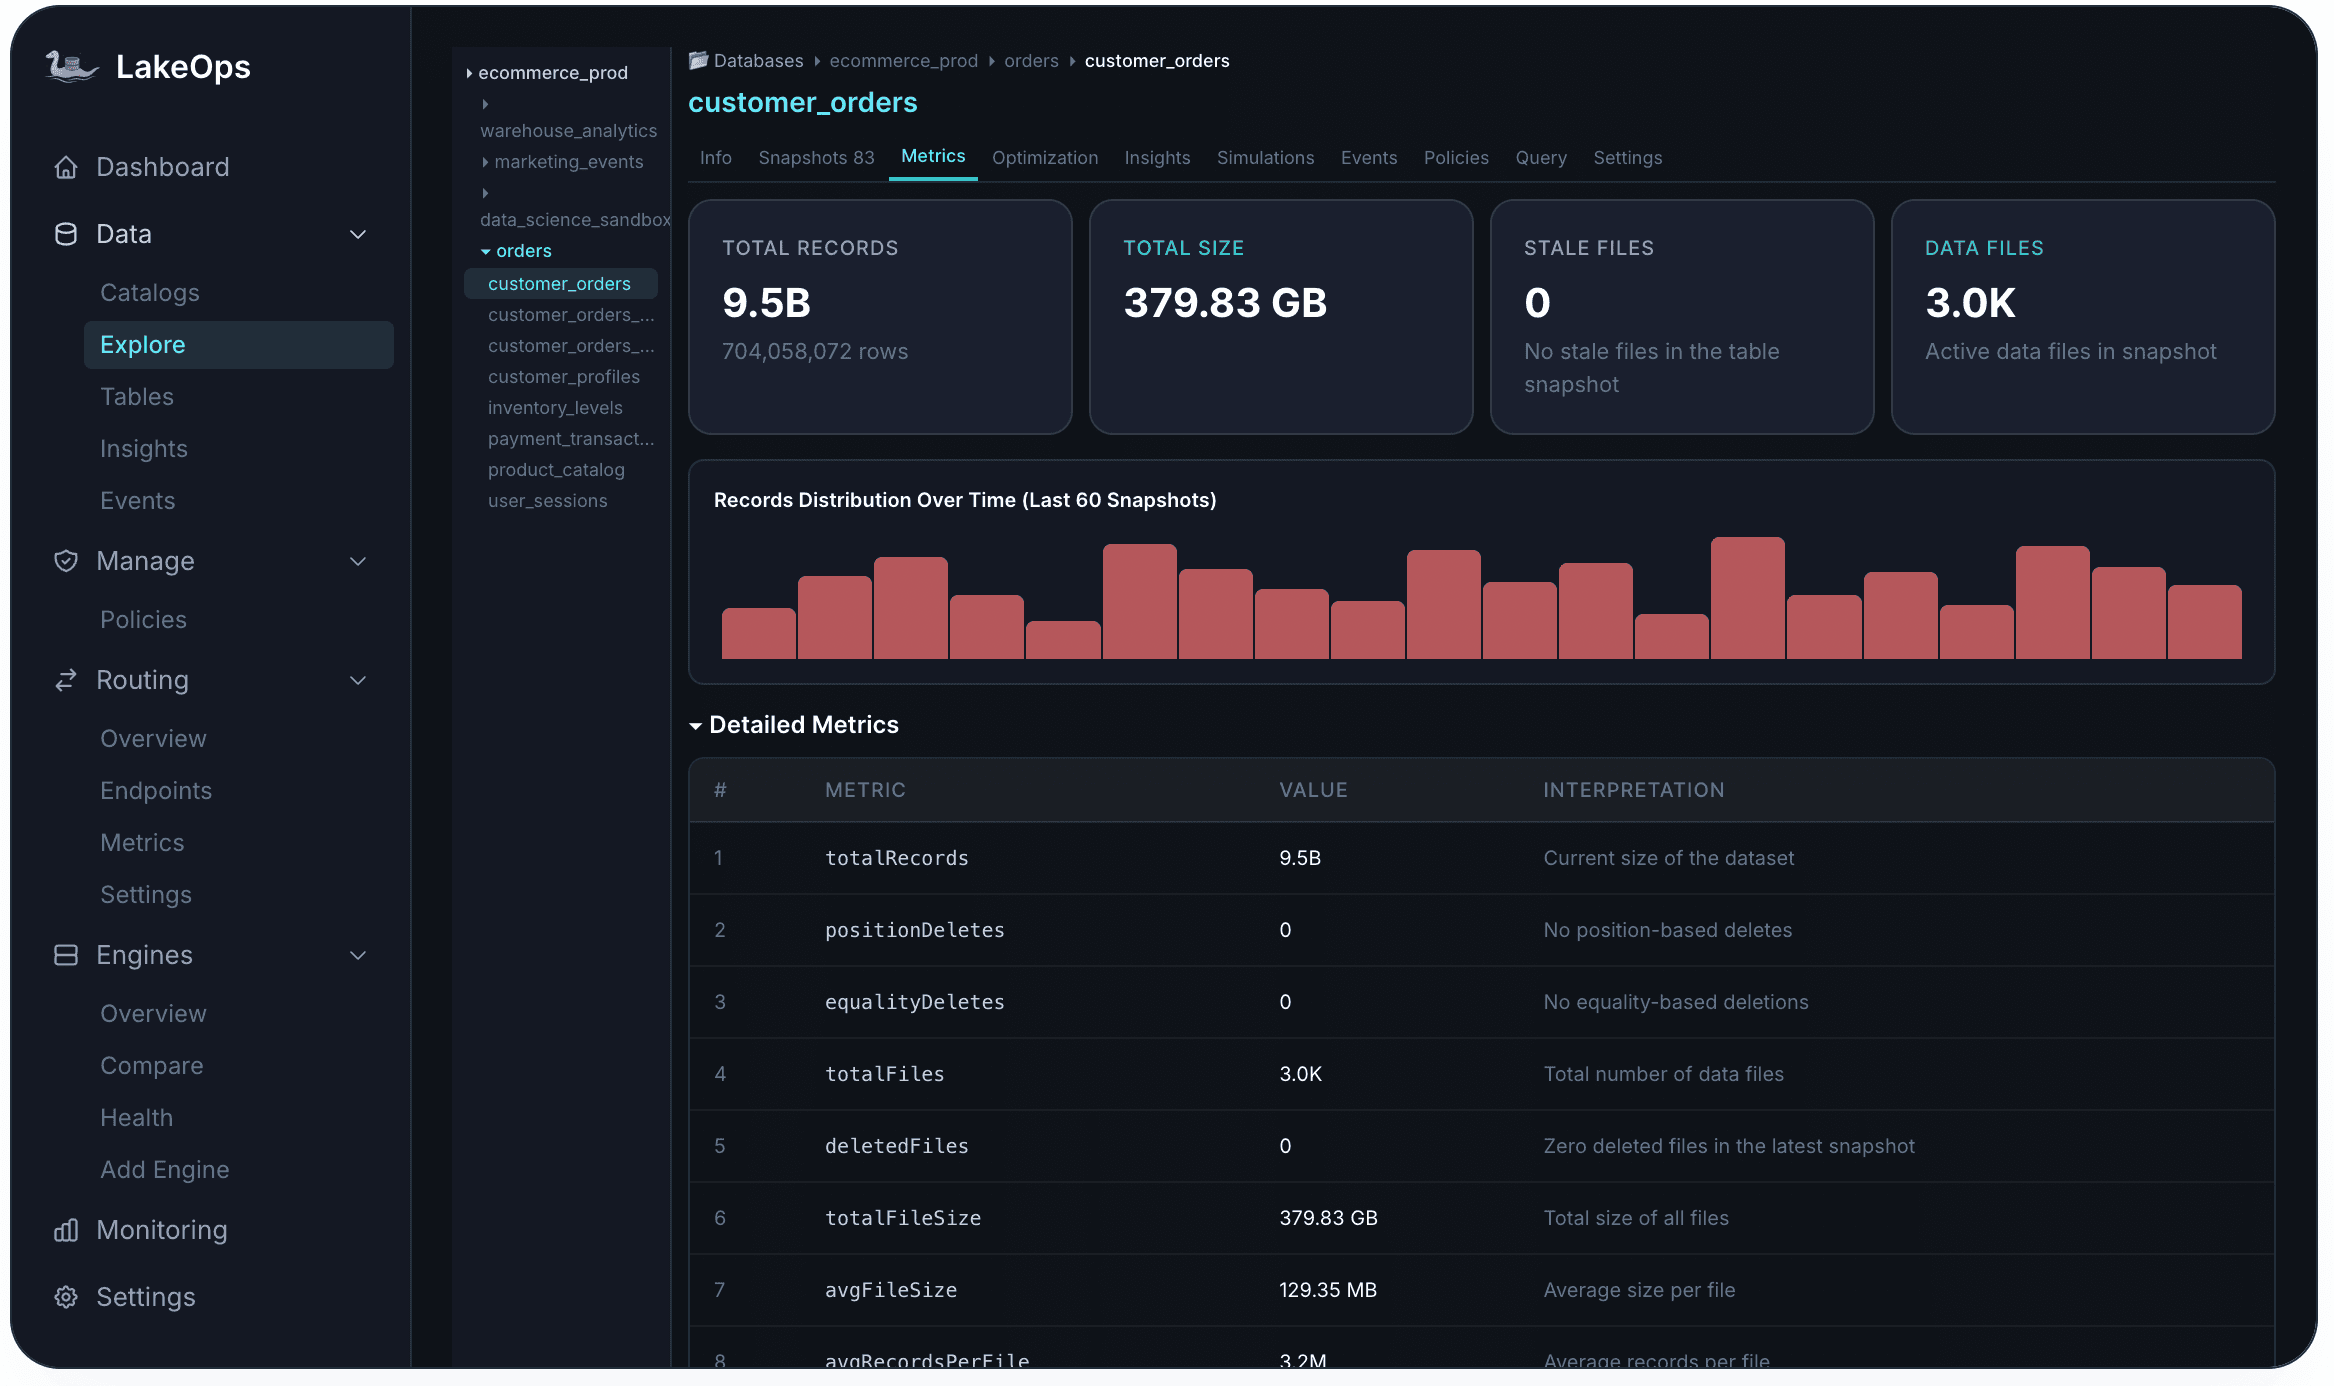
Task: Switch to the Policies tab in table view
Action: click(x=1456, y=158)
